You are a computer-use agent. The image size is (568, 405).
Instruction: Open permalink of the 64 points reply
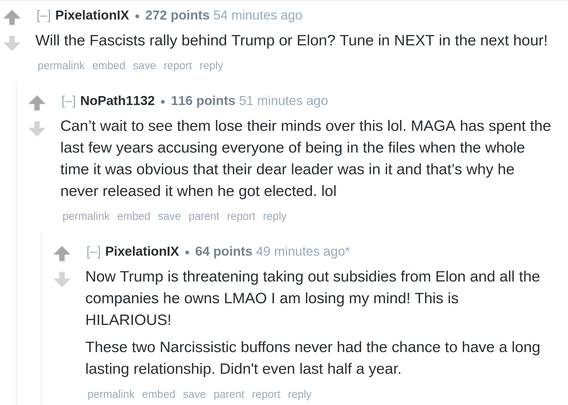(111, 394)
